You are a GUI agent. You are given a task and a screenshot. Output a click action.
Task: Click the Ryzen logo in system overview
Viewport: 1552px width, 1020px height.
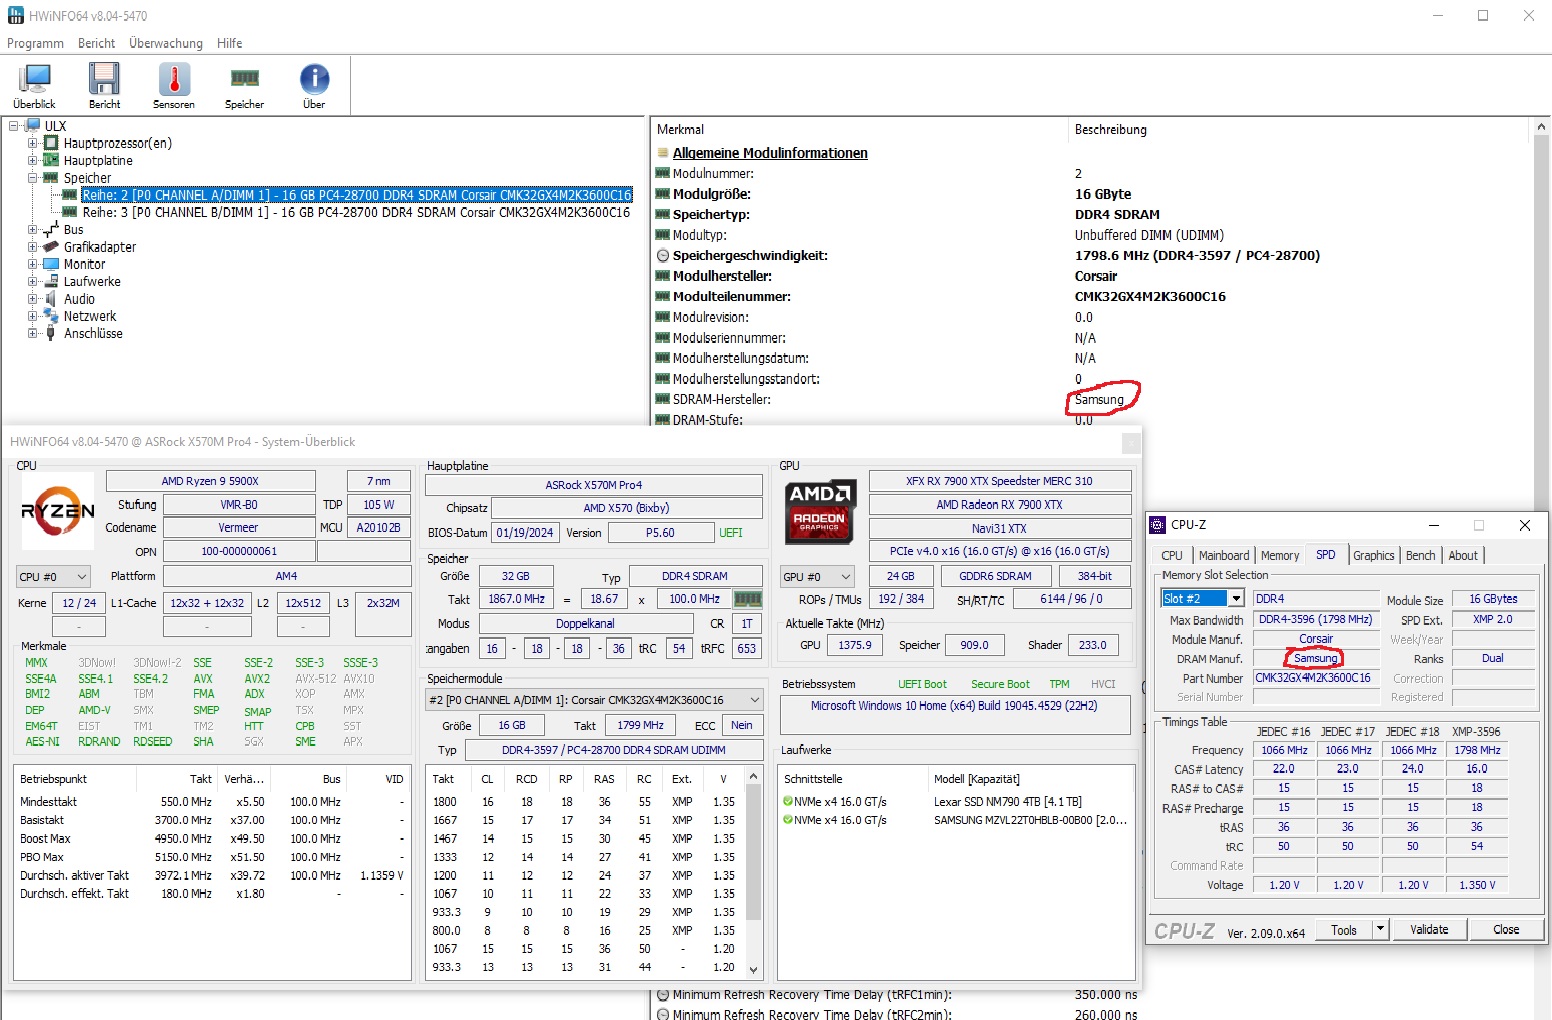click(x=58, y=509)
